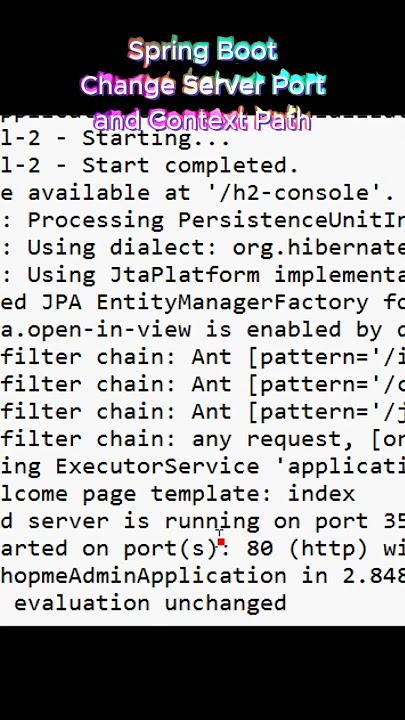This screenshot has height=720, width=405.
Task: Select the "Change Server Port" title line
Action: point(202,85)
